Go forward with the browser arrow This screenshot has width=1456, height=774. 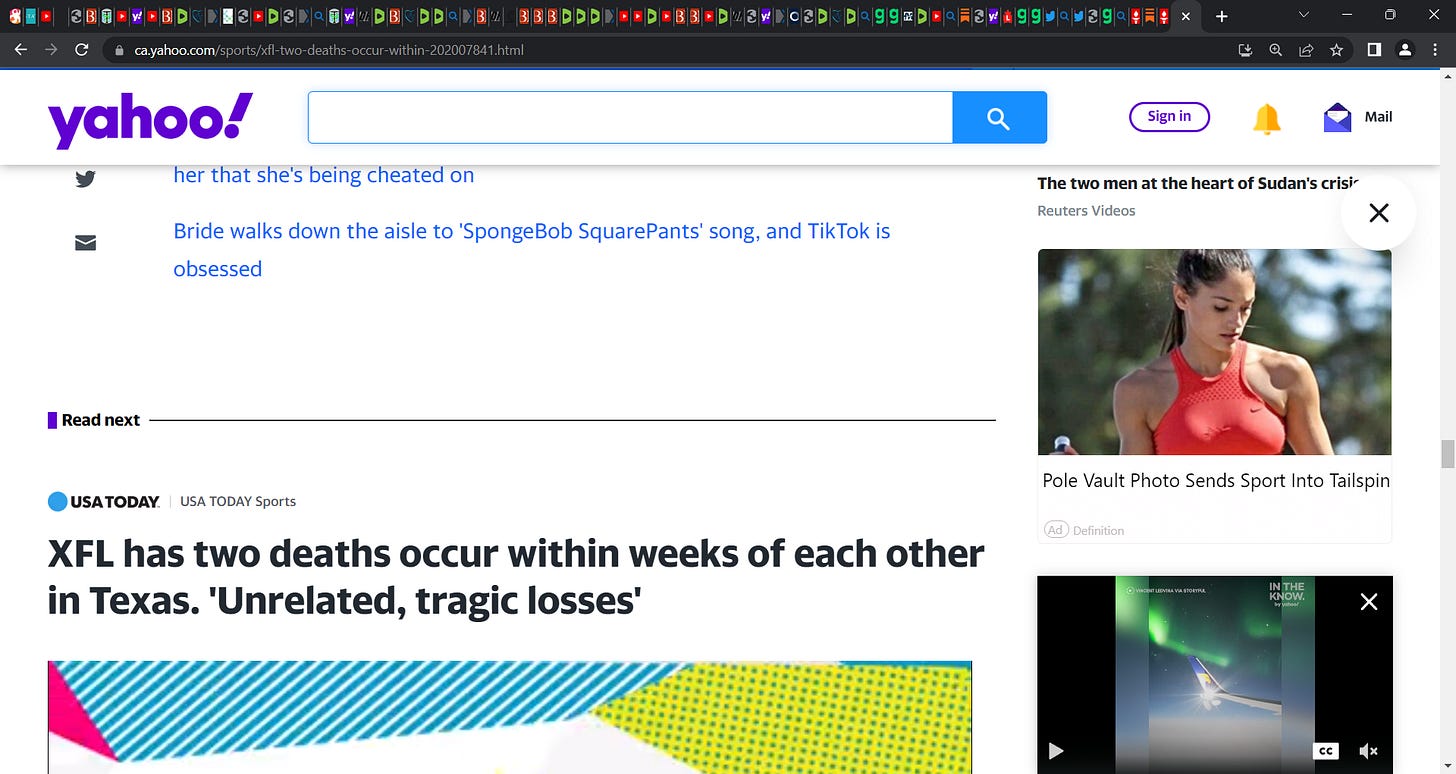tap(51, 49)
